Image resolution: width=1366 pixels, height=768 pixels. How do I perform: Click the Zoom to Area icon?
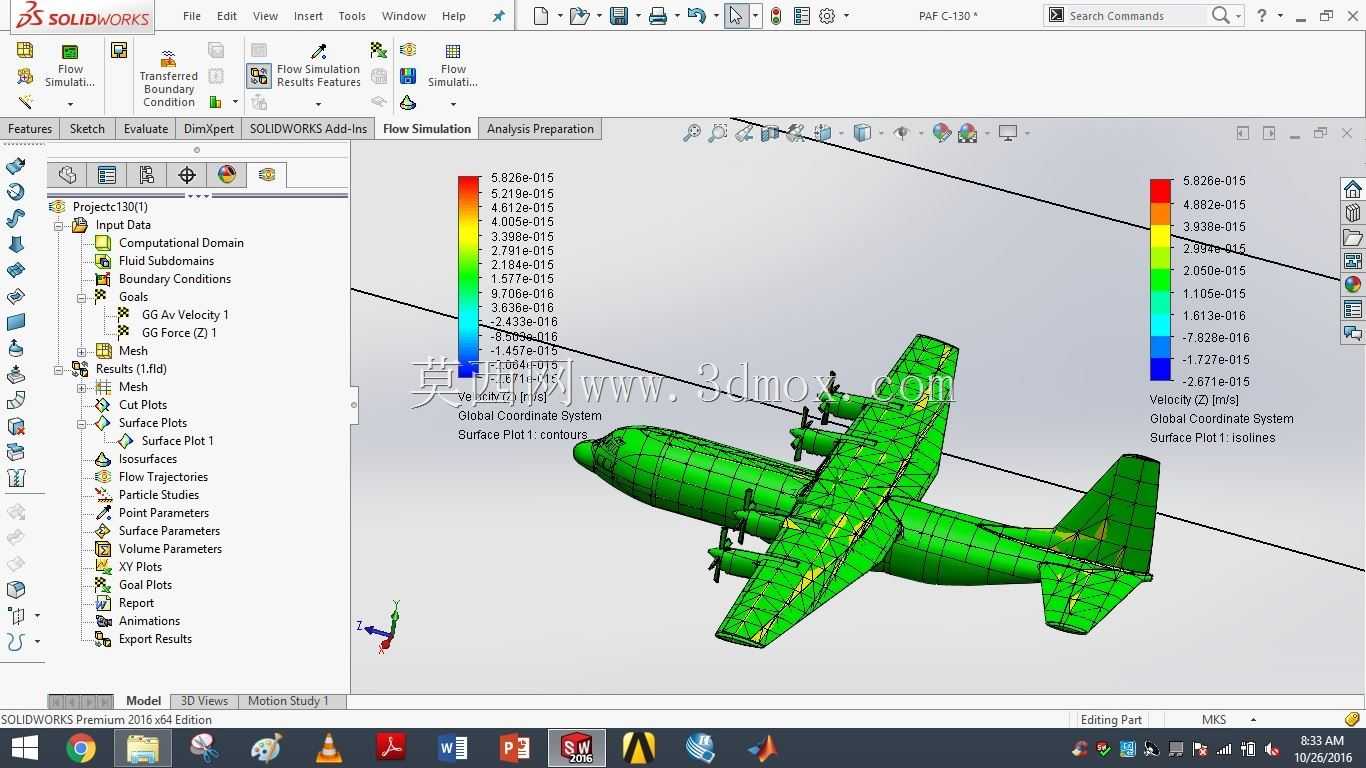click(x=718, y=133)
